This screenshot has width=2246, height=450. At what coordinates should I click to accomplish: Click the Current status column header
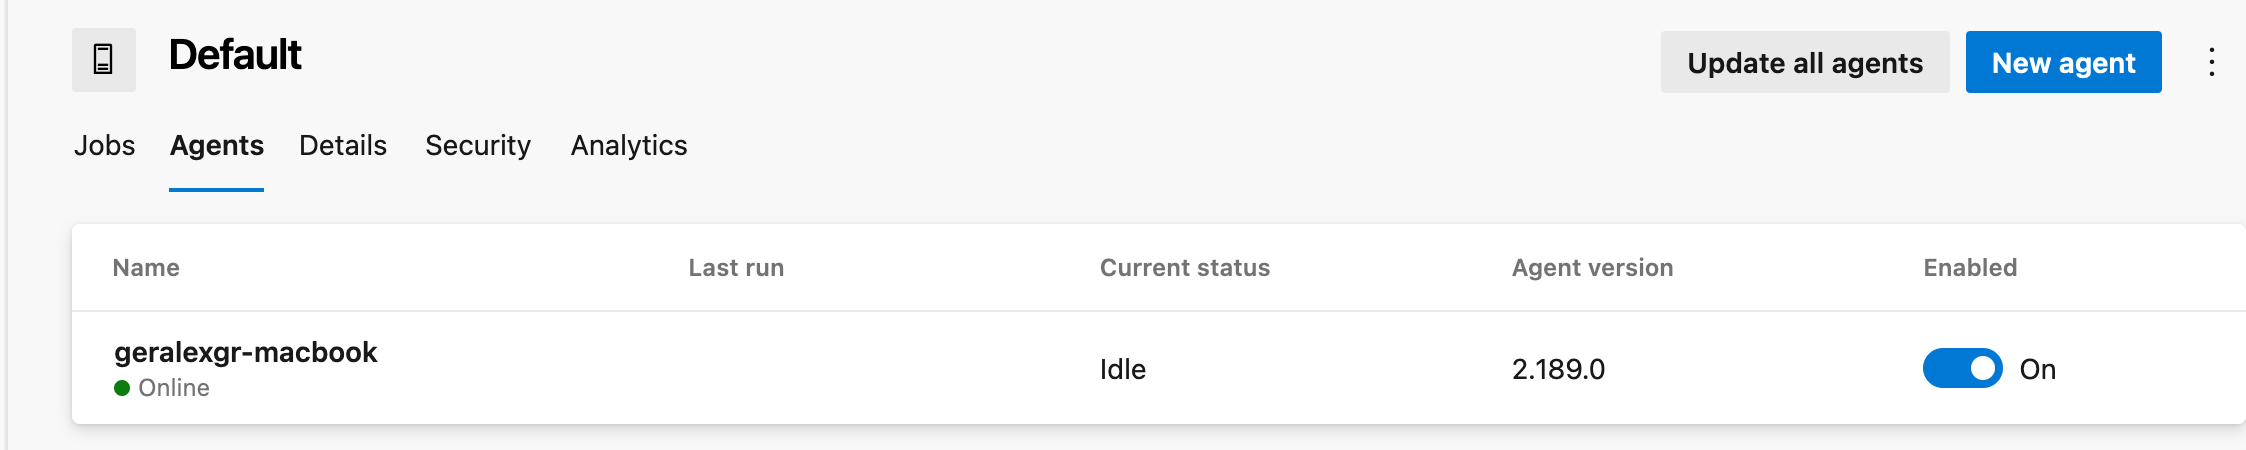1185,268
